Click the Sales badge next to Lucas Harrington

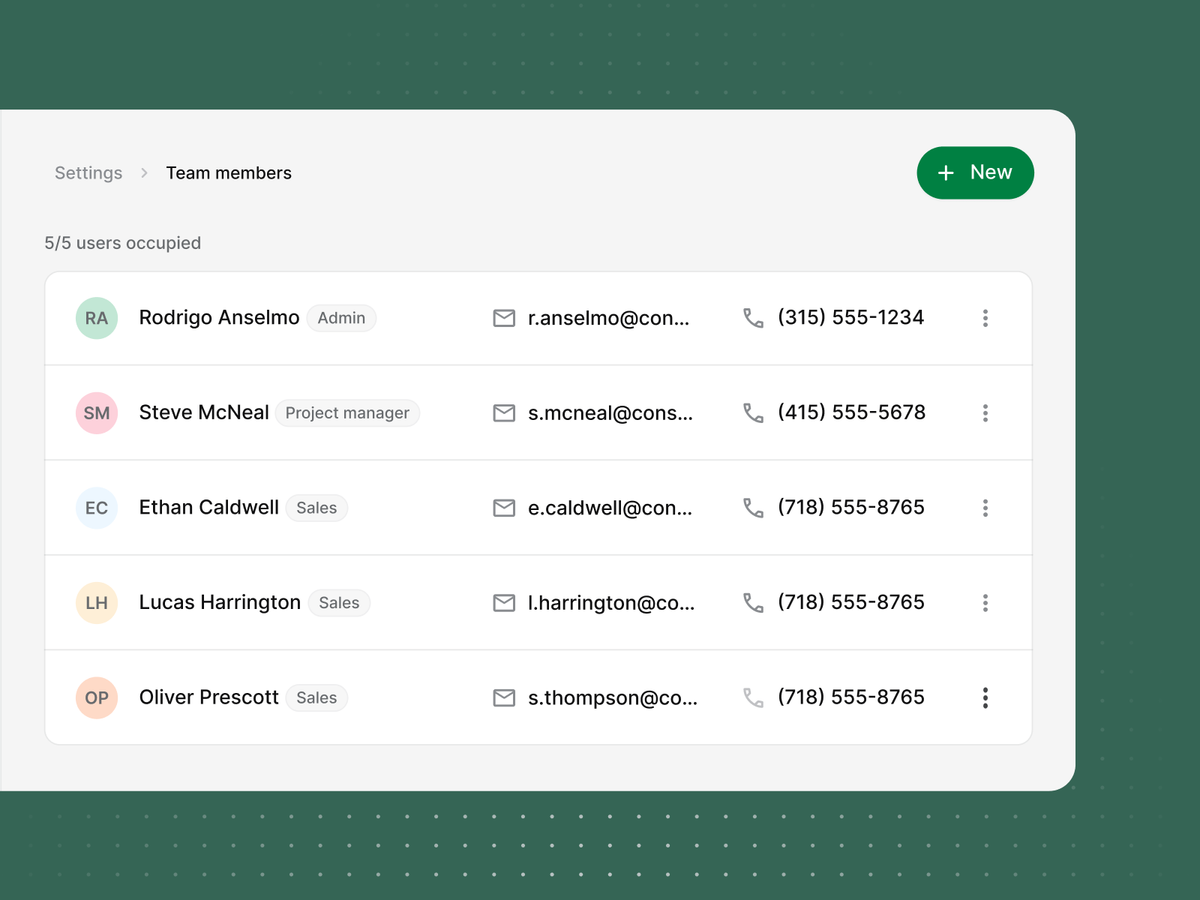coord(339,603)
